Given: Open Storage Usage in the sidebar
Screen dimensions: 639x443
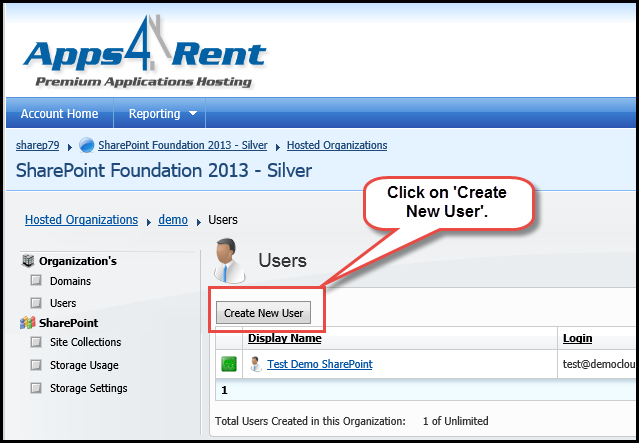Looking at the screenshot, I should click(84, 365).
